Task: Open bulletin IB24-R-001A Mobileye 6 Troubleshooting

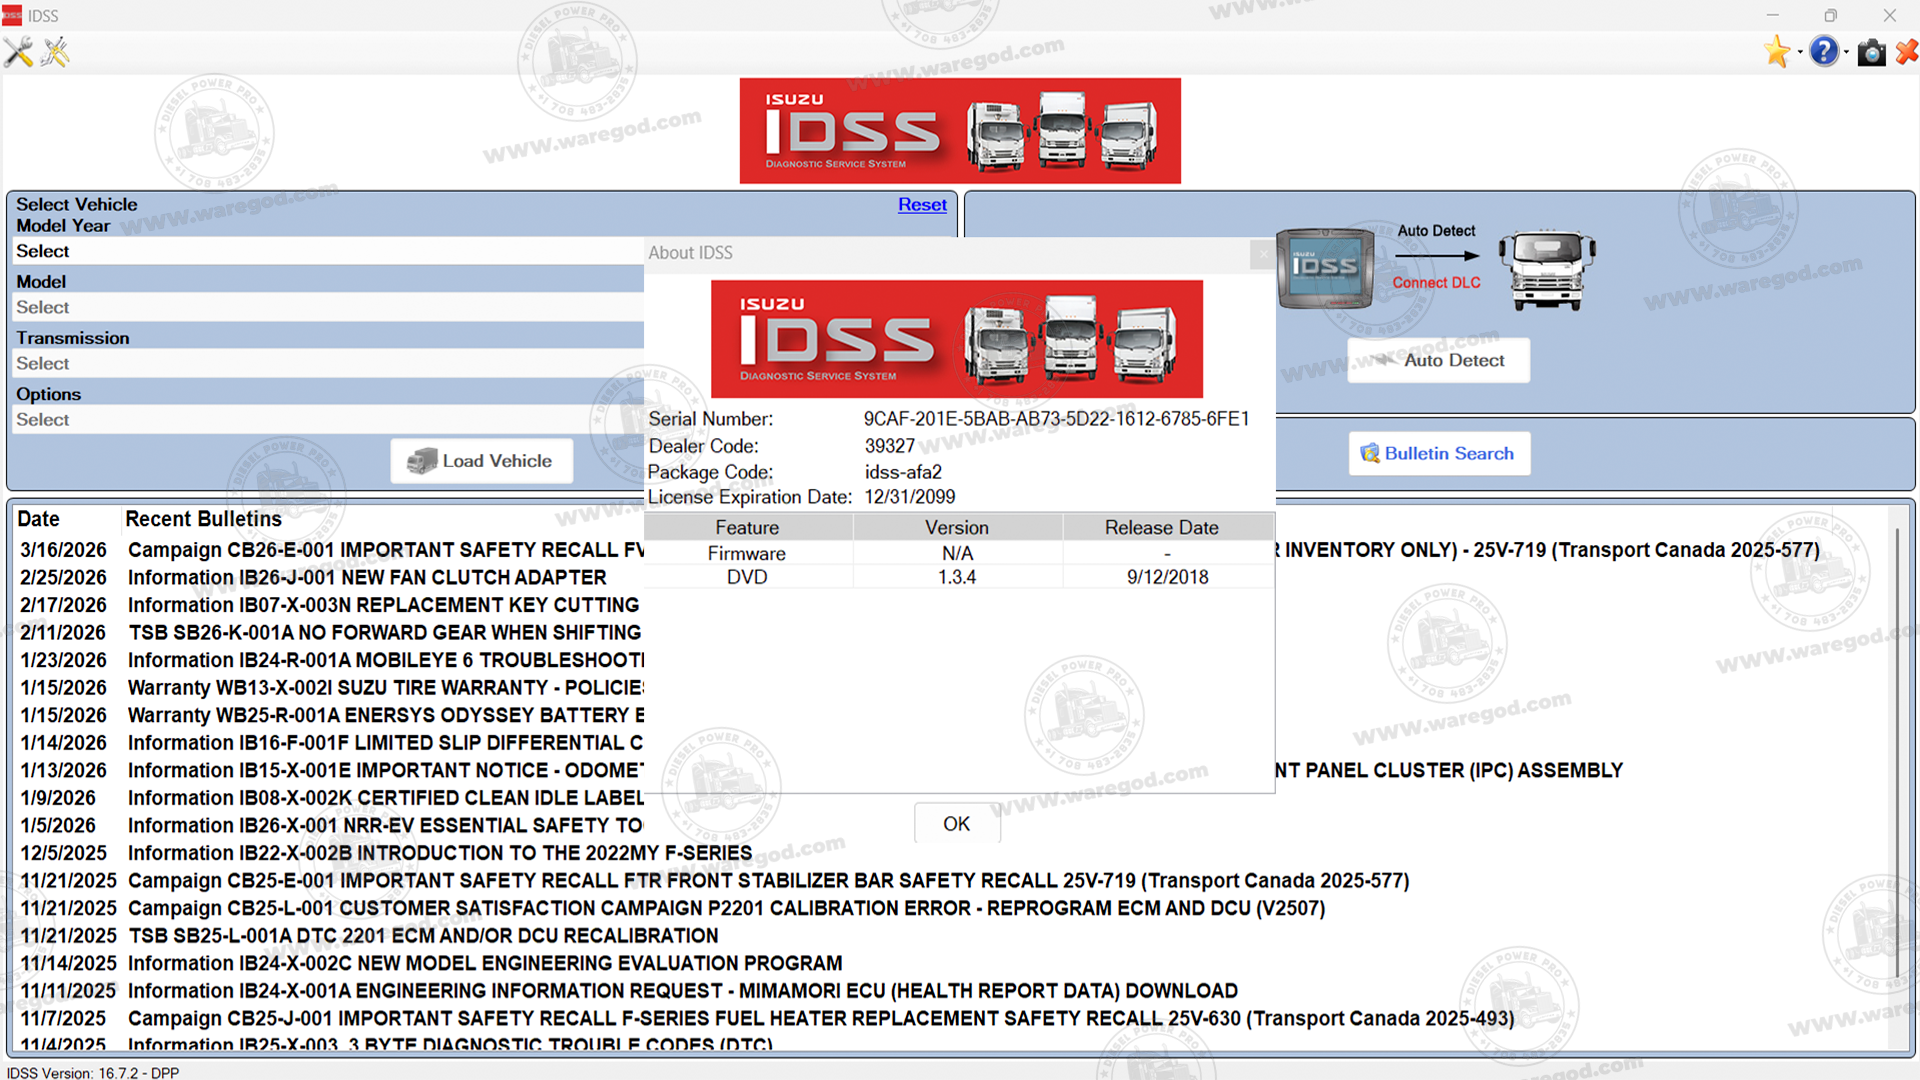Action: (x=332, y=660)
